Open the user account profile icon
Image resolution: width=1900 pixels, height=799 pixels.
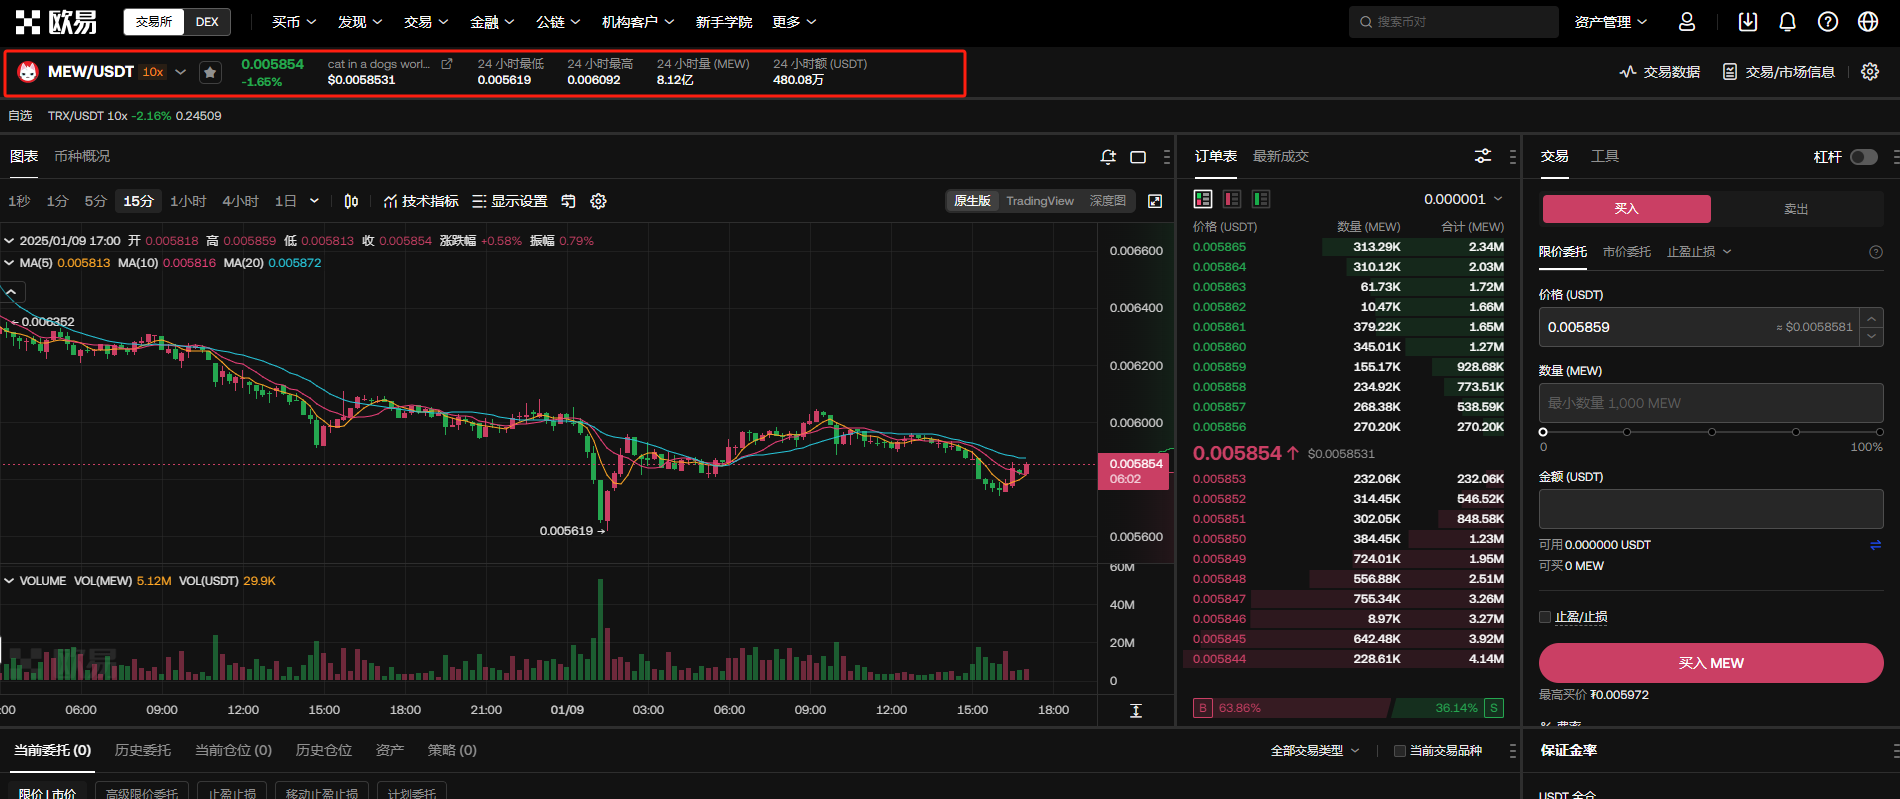tap(1687, 22)
